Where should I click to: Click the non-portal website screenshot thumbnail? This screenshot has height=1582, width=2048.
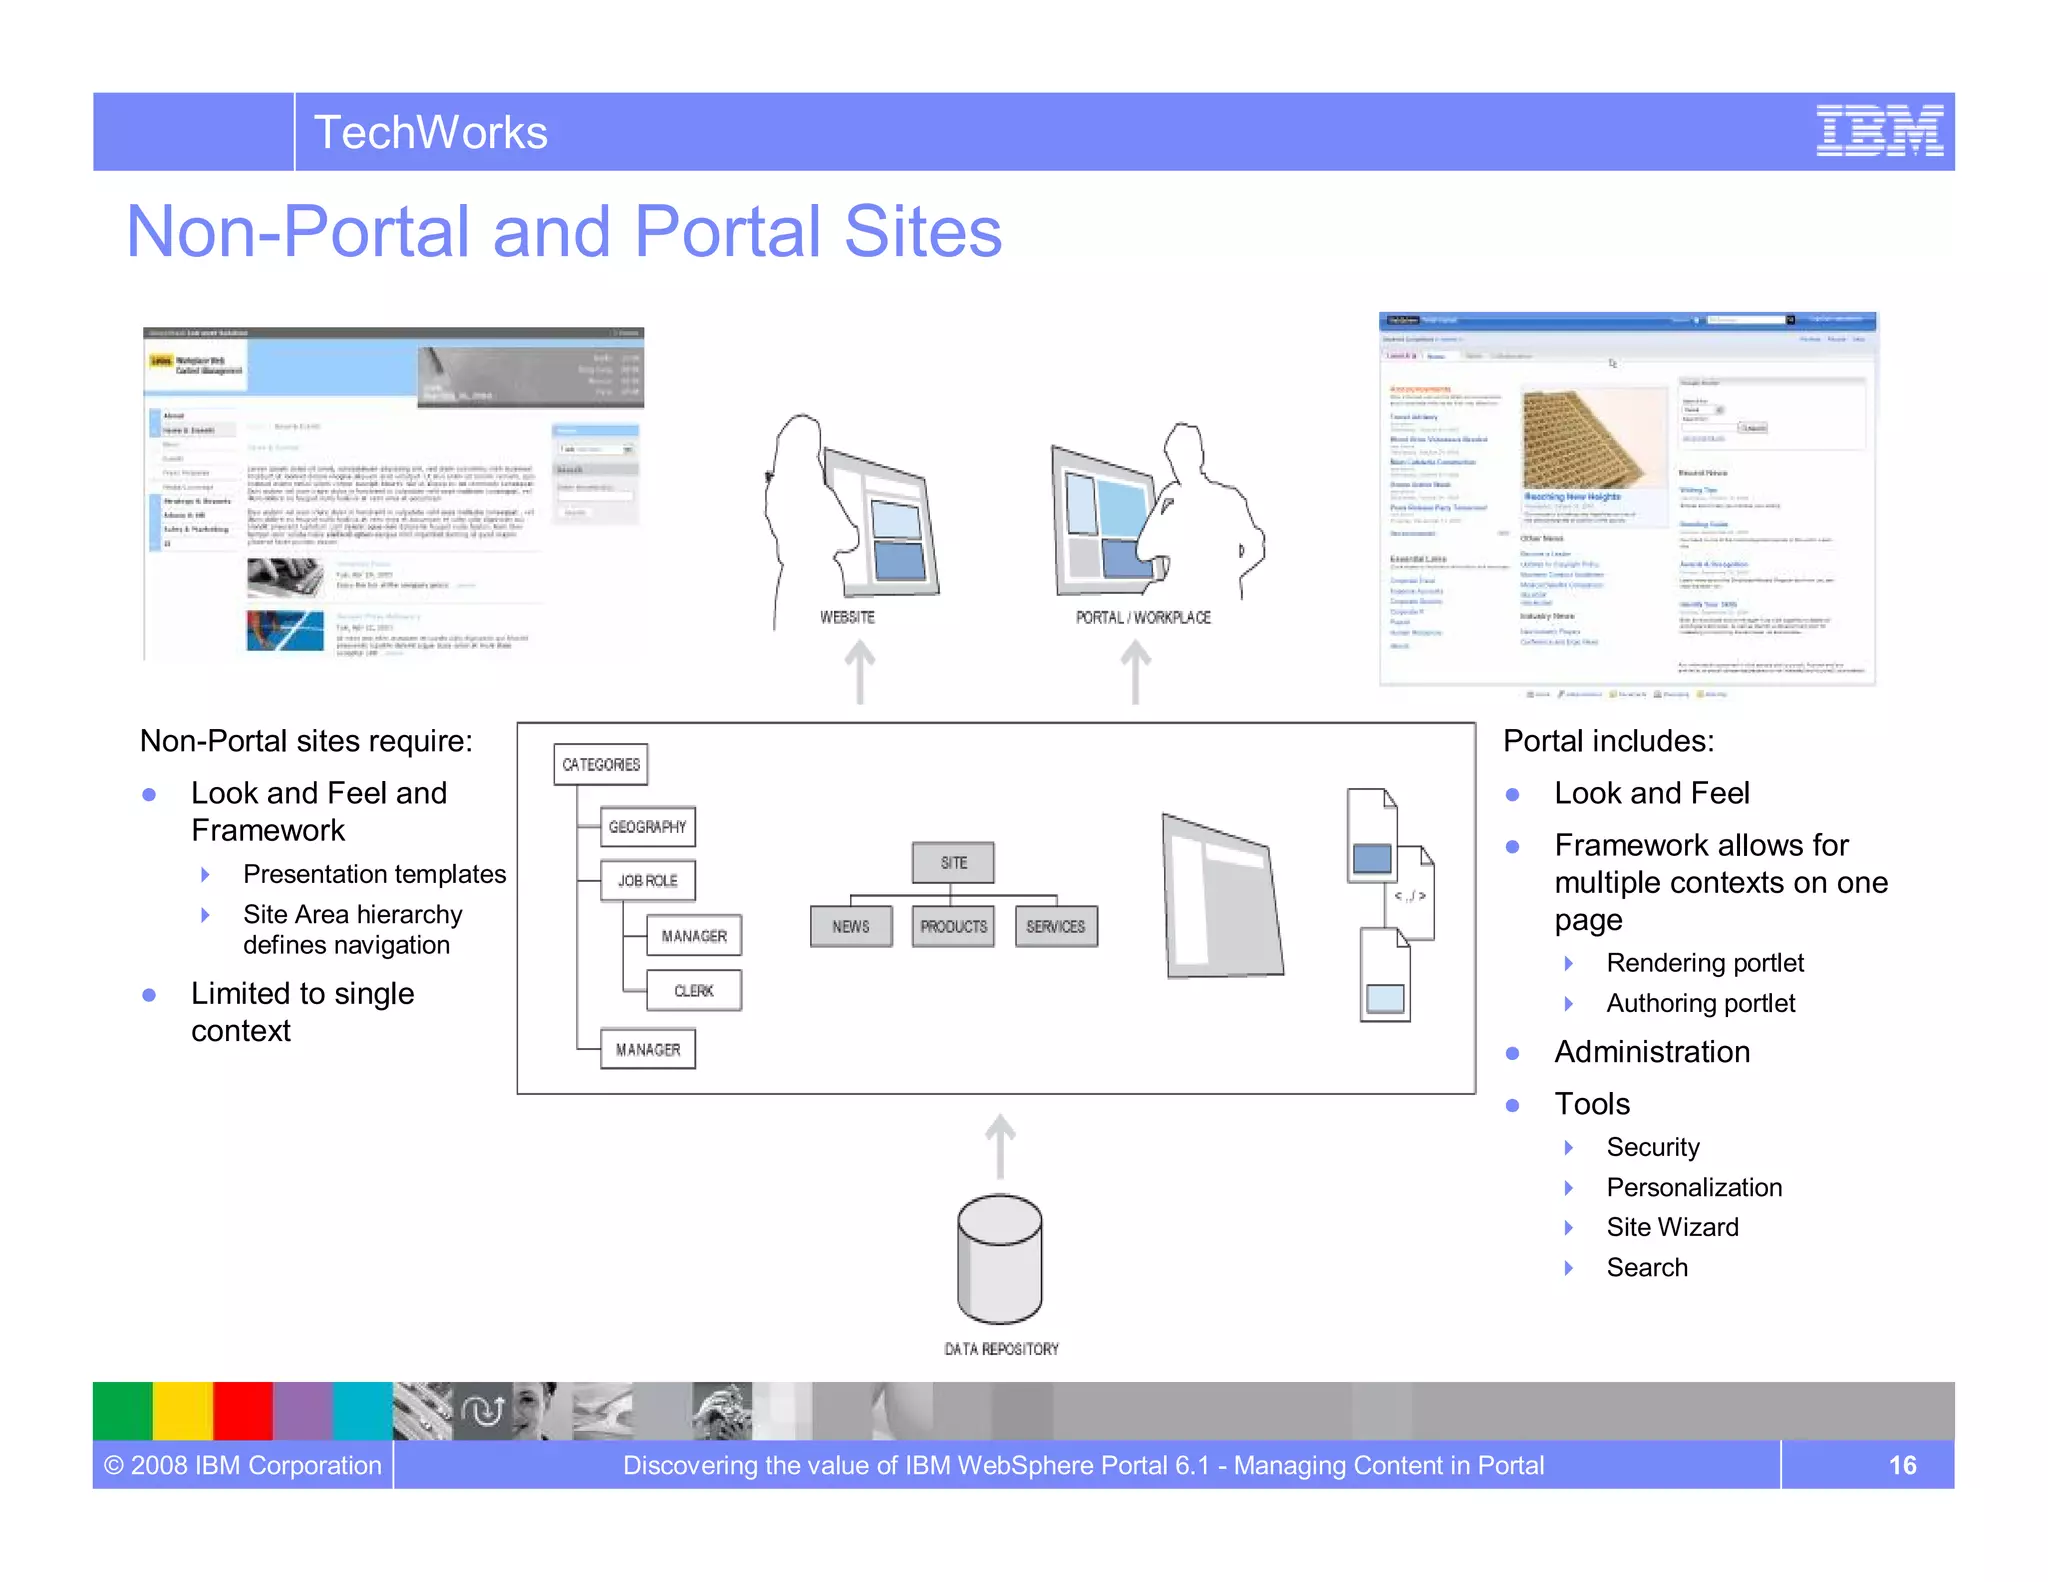pos(394,493)
